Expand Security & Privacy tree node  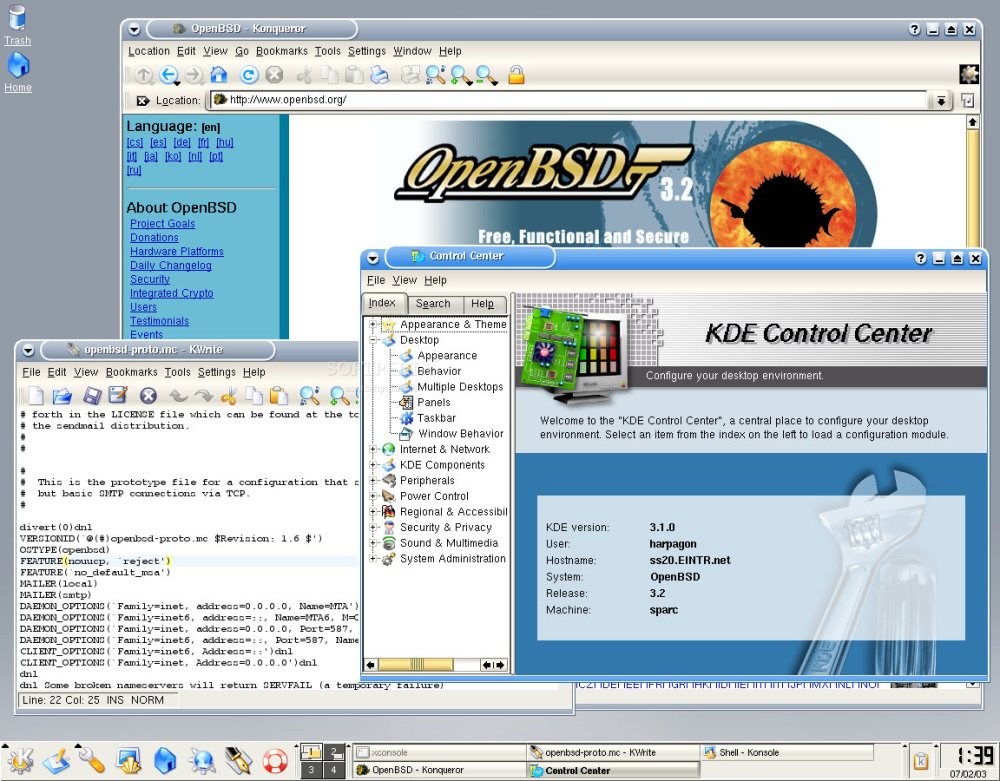[x=373, y=527]
